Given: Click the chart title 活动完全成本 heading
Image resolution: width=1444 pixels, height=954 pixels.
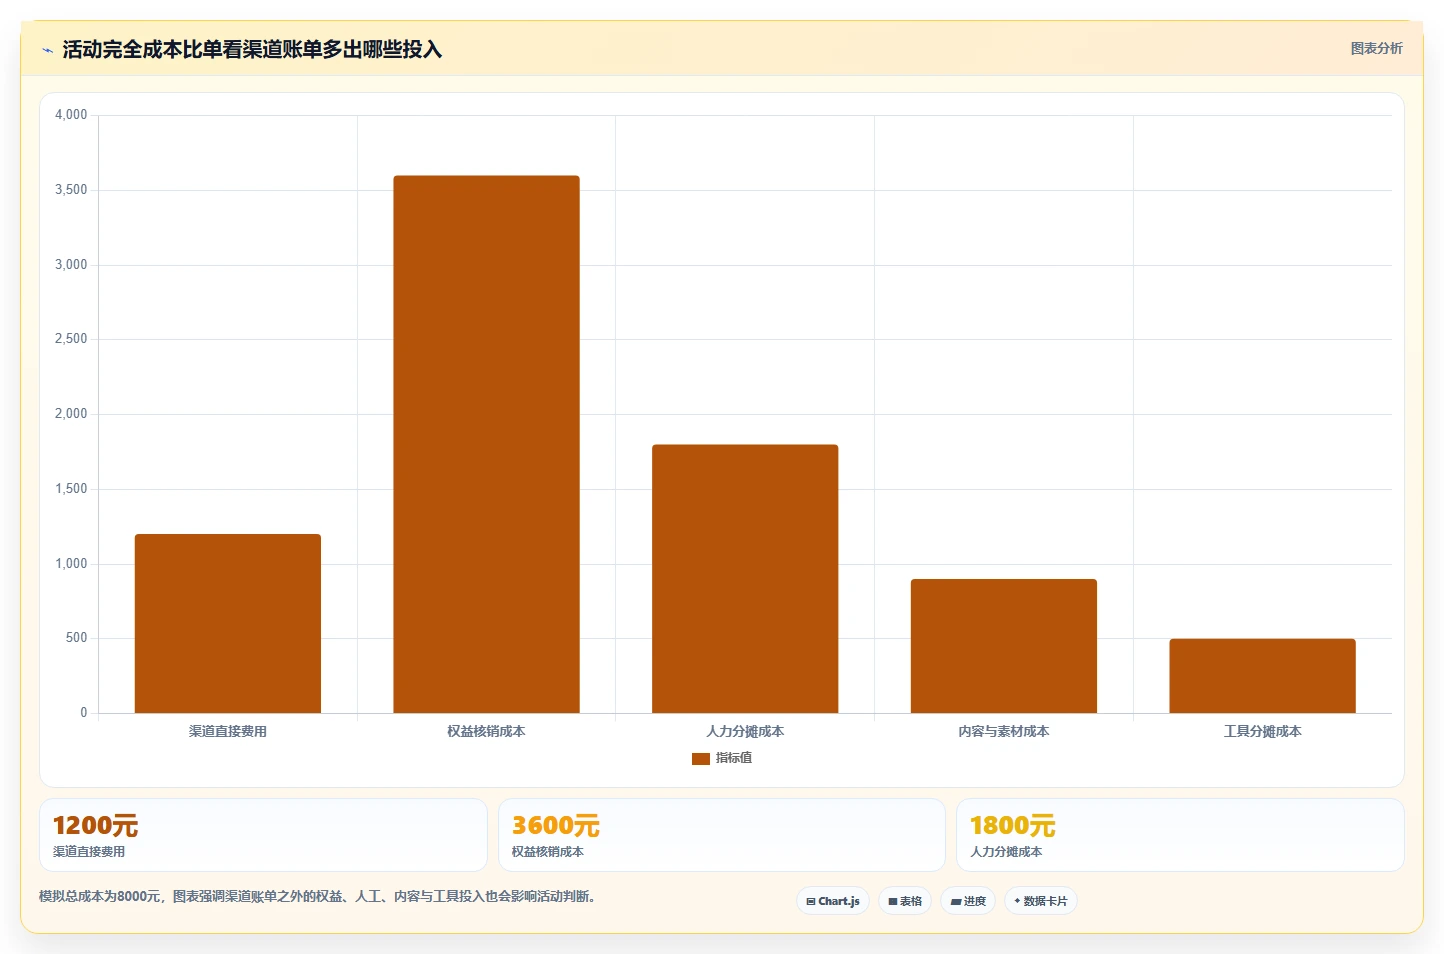Looking at the screenshot, I should tap(252, 49).
